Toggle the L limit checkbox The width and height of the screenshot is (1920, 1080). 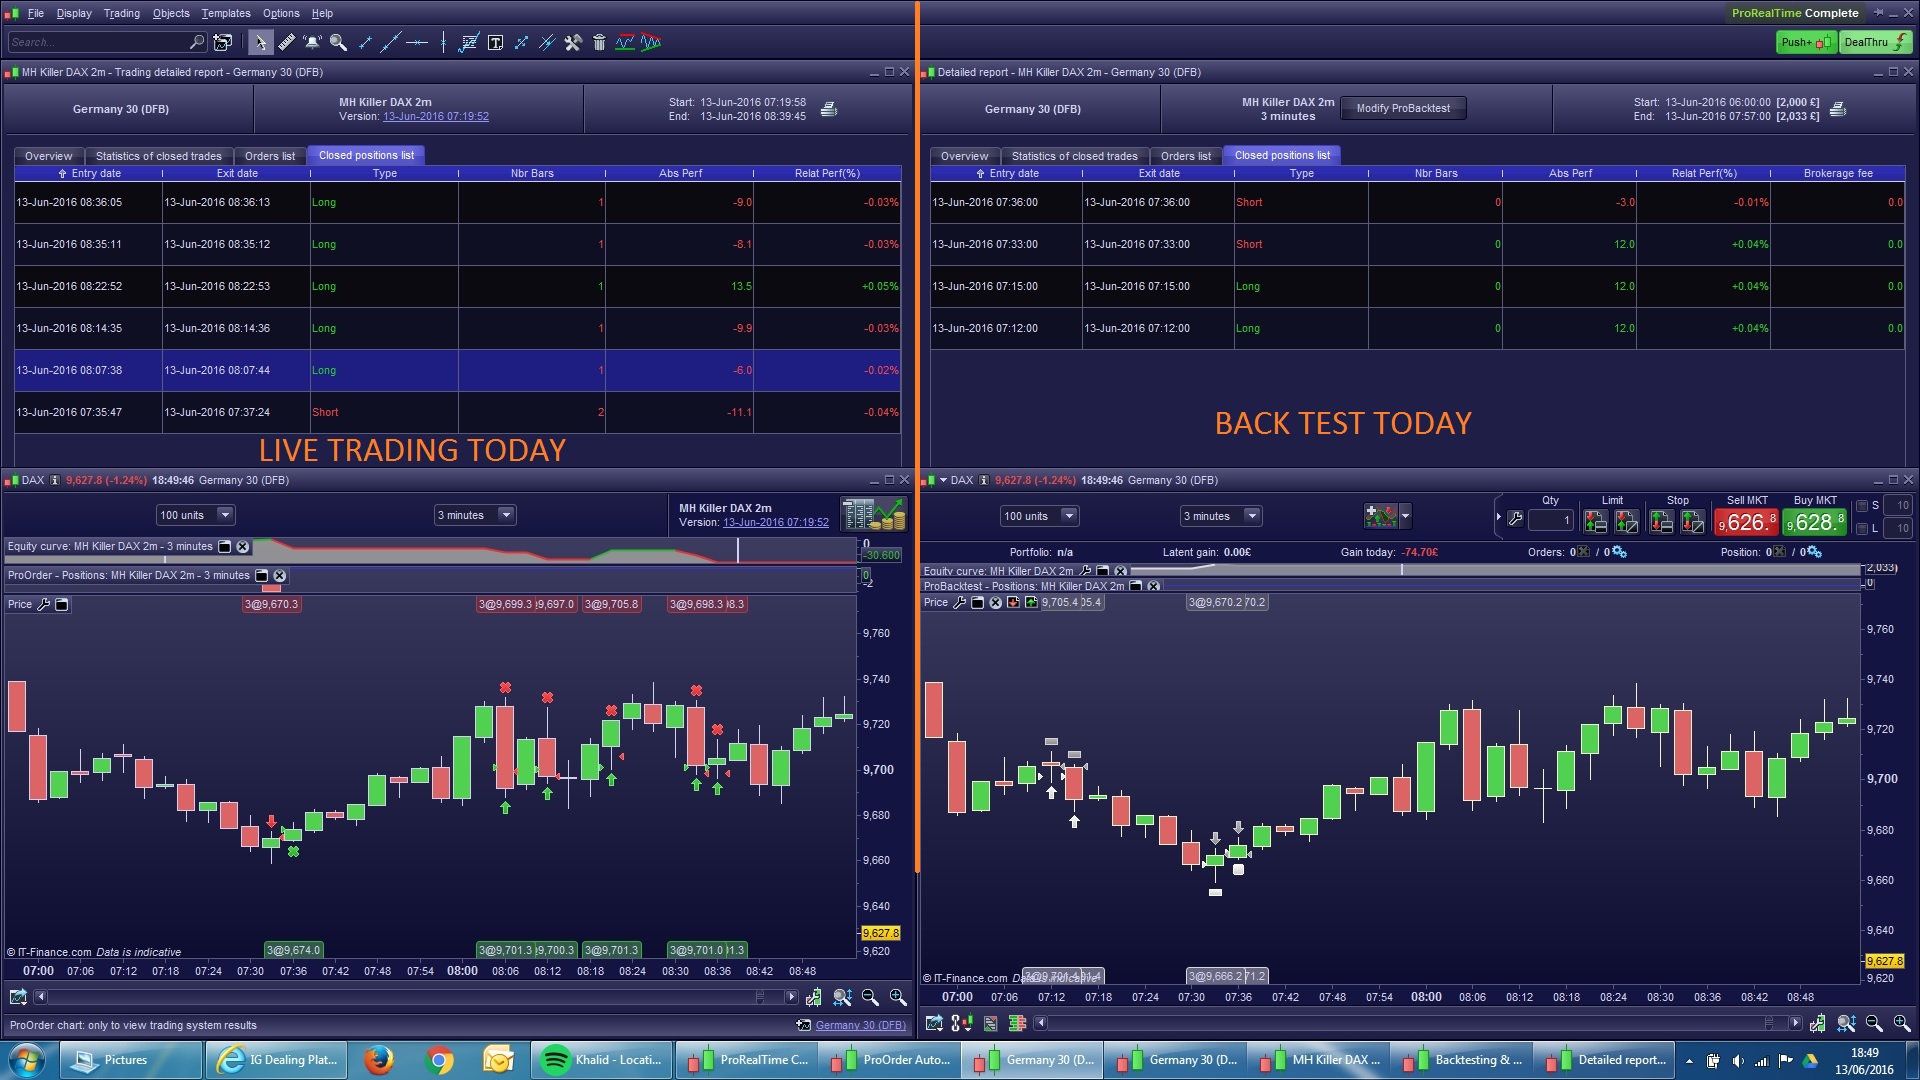1862,528
